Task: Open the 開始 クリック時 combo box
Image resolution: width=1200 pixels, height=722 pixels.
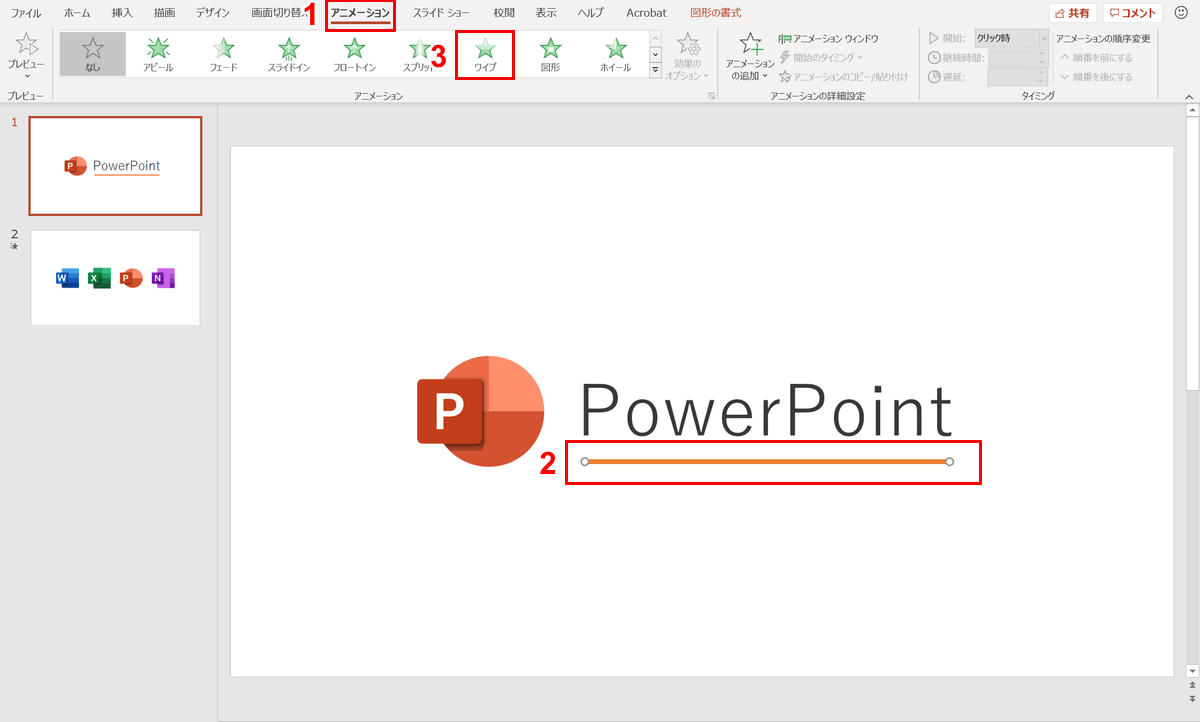Action: (1012, 37)
